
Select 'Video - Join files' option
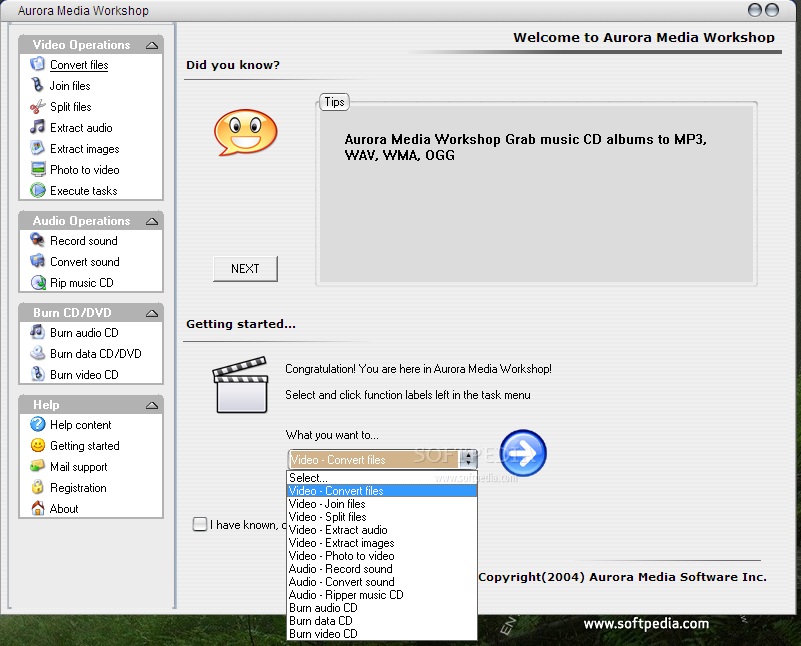click(382, 504)
